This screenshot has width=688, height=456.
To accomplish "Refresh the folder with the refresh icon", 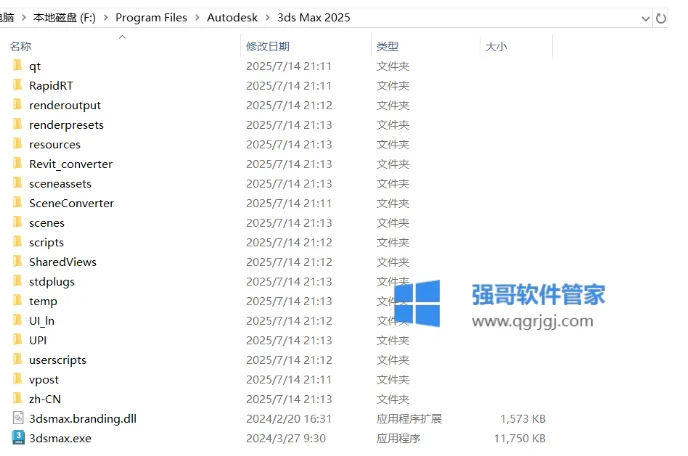I will coord(660,18).
